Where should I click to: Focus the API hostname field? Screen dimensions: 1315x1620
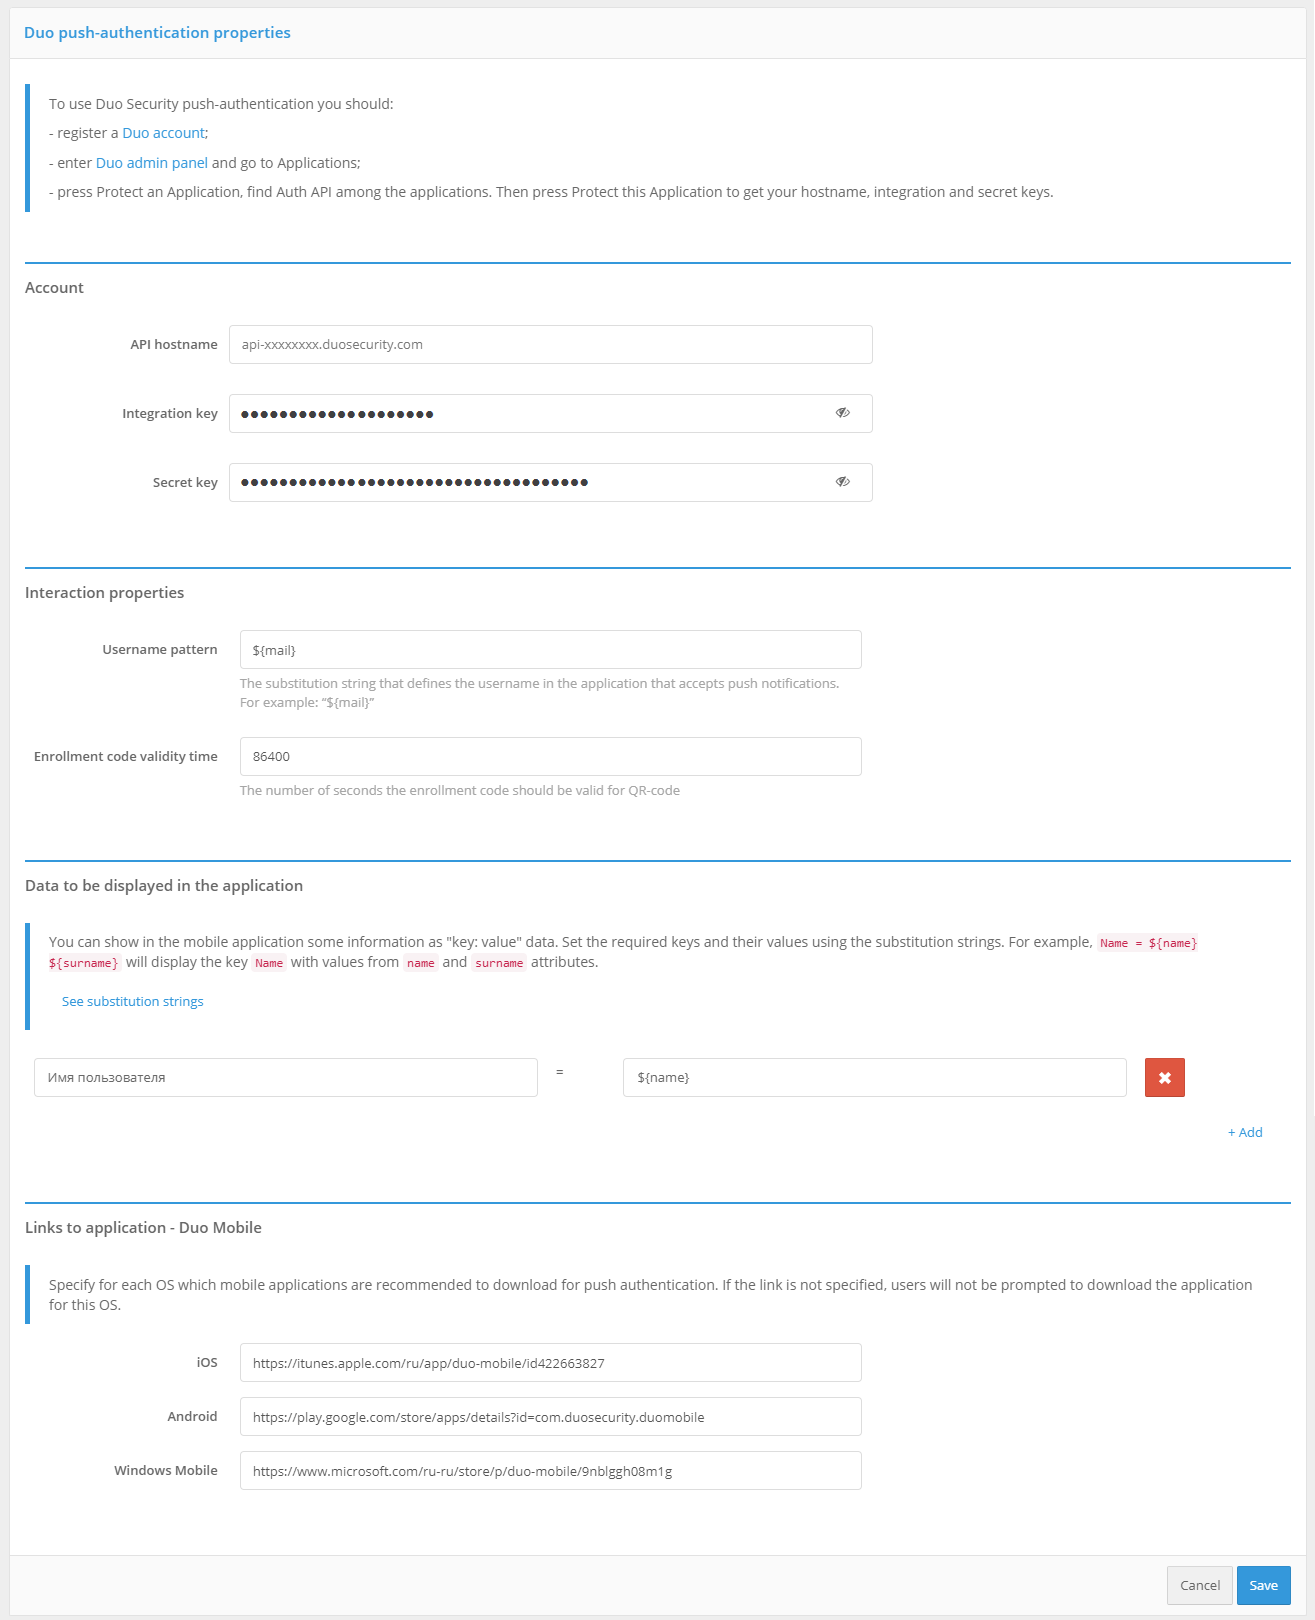point(550,344)
